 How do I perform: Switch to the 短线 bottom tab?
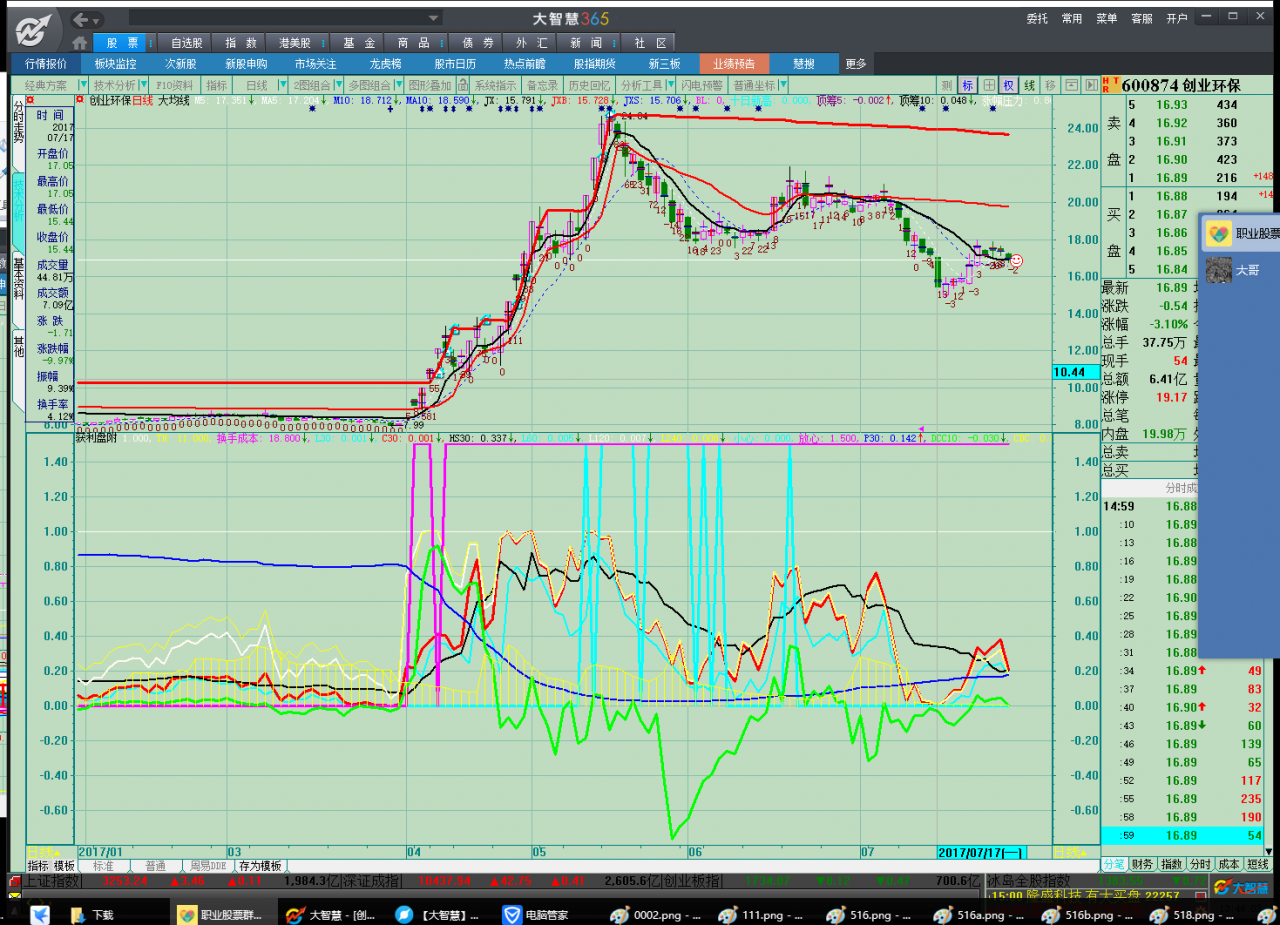coord(1258,864)
